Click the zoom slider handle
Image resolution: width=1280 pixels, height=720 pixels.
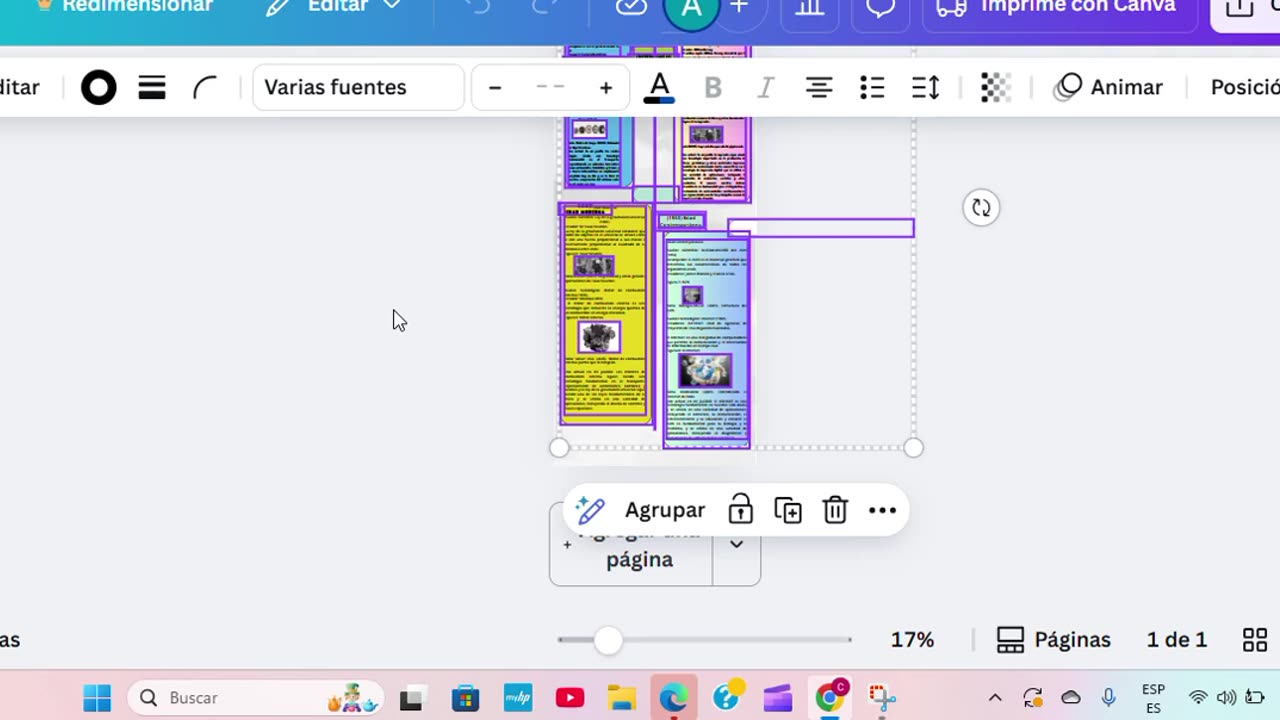click(608, 640)
